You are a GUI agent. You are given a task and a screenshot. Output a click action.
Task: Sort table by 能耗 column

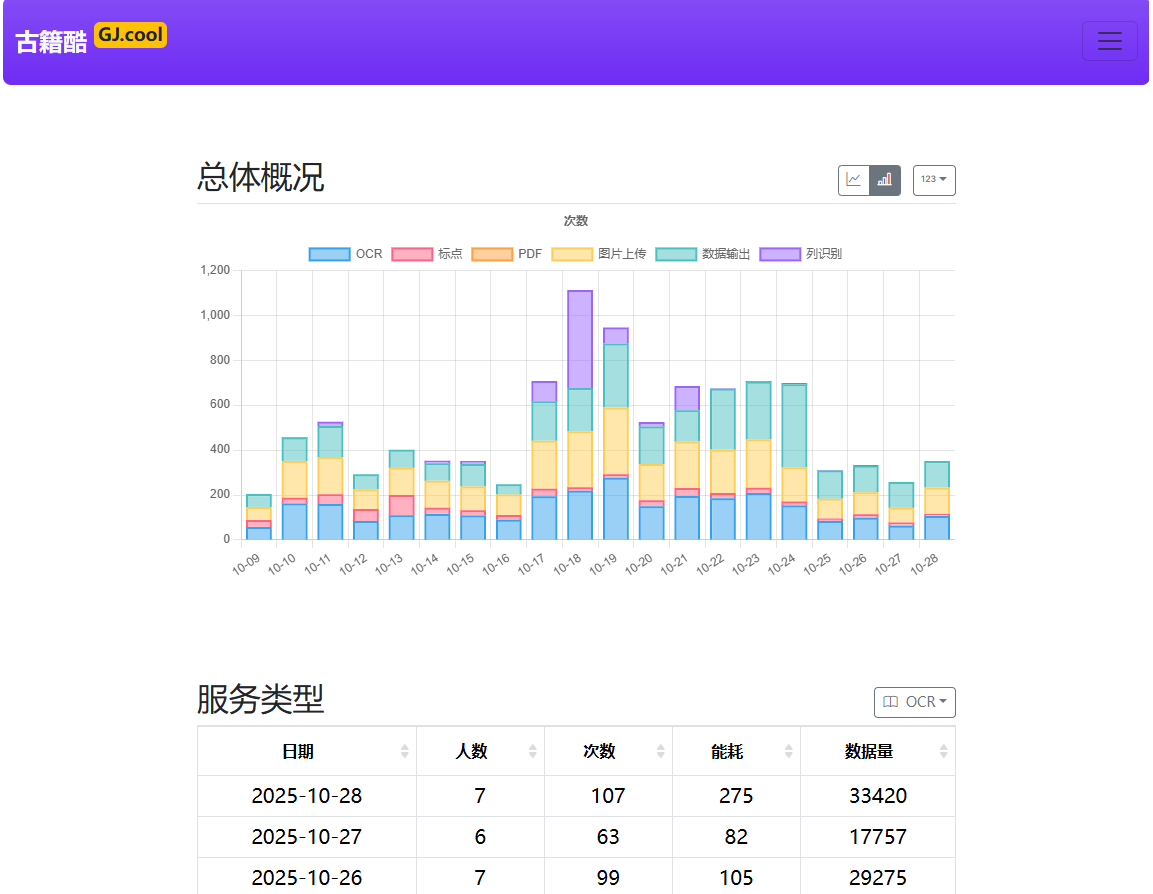(736, 751)
